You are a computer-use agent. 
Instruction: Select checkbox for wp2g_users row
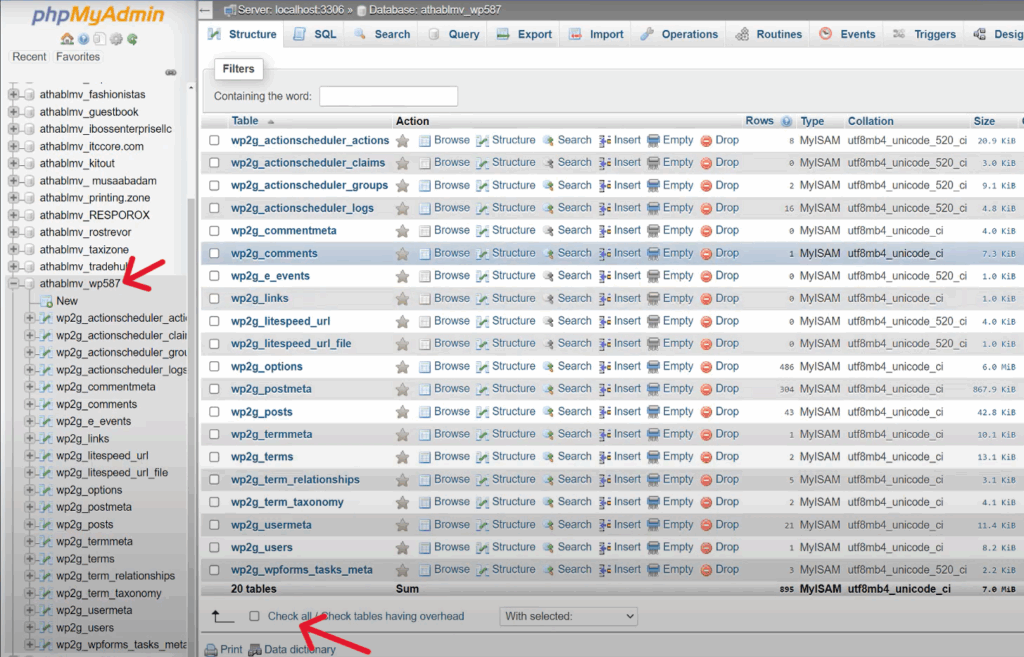click(214, 547)
